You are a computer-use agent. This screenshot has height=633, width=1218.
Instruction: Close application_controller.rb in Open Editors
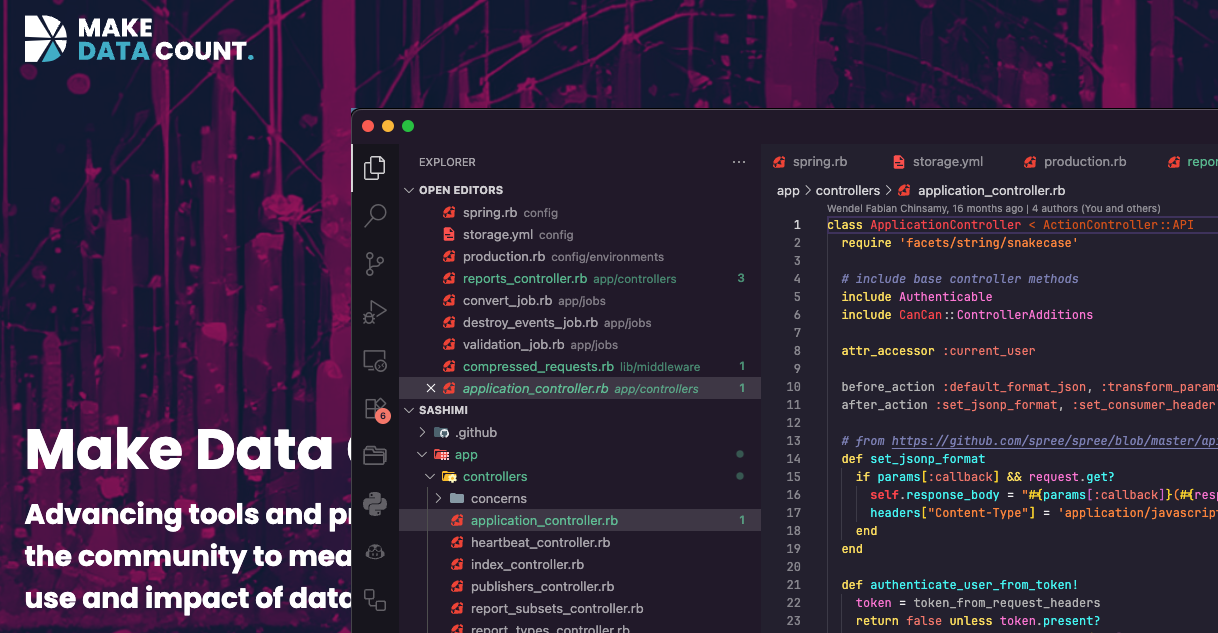point(431,388)
